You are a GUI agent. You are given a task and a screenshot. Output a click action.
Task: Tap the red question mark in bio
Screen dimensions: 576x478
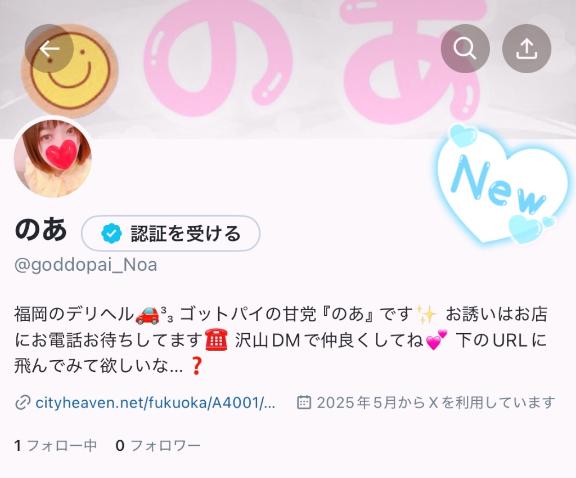point(196,366)
